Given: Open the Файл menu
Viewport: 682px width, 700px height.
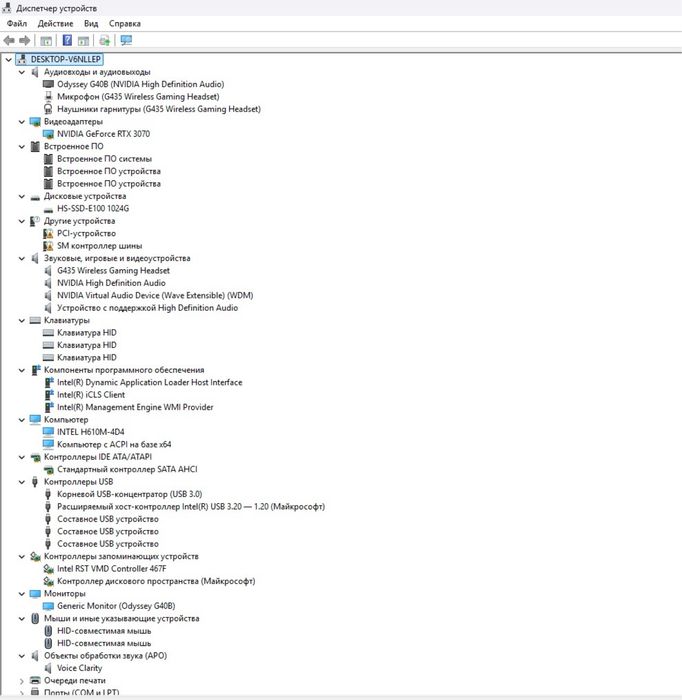Looking at the screenshot, I should point(17,23).
